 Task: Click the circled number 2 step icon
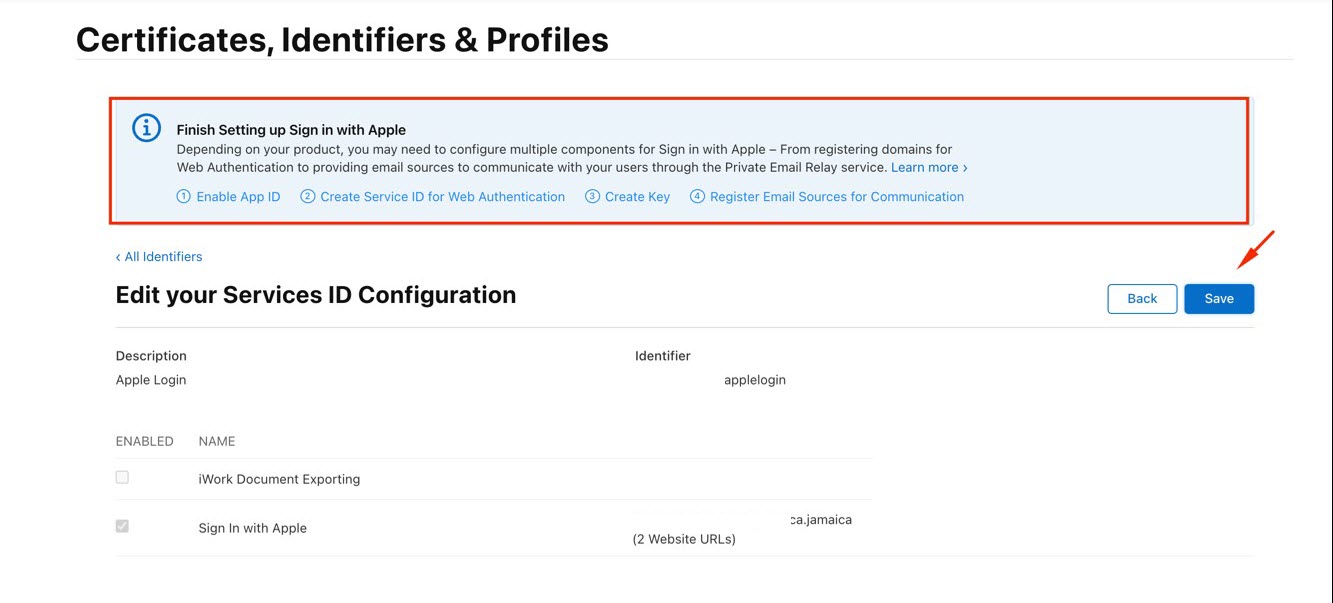tap(307, 197)
